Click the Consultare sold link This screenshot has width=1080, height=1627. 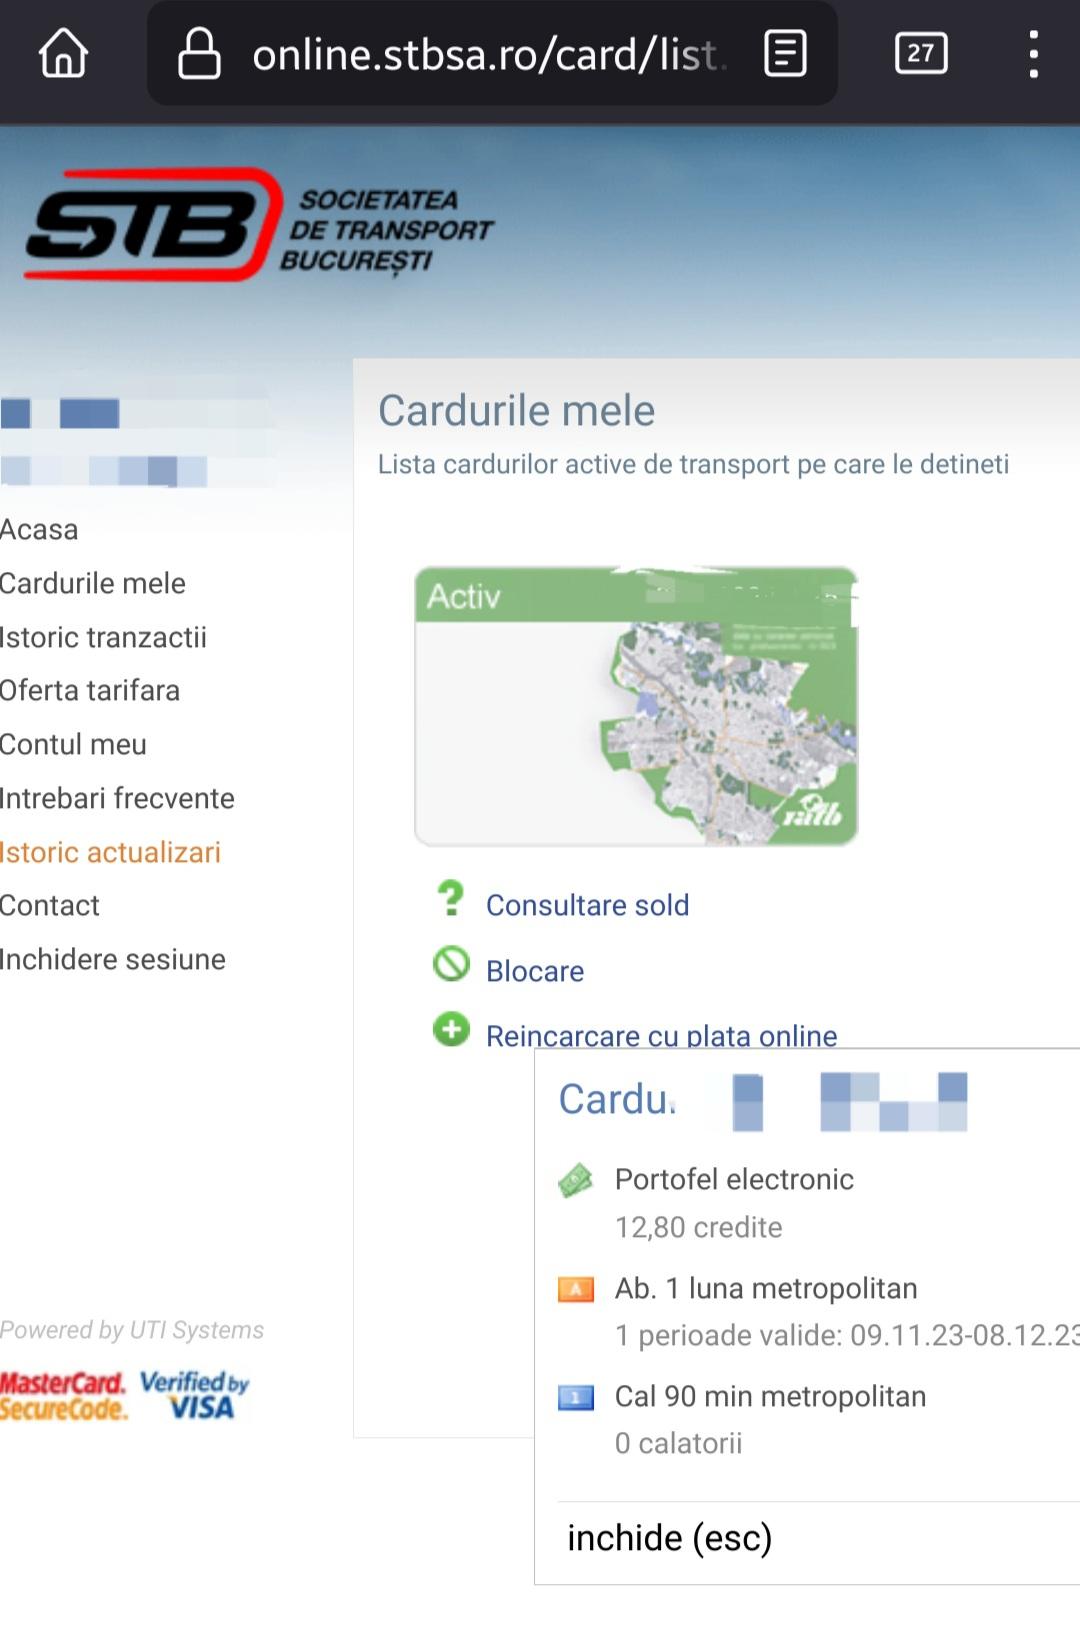[587, 906]
